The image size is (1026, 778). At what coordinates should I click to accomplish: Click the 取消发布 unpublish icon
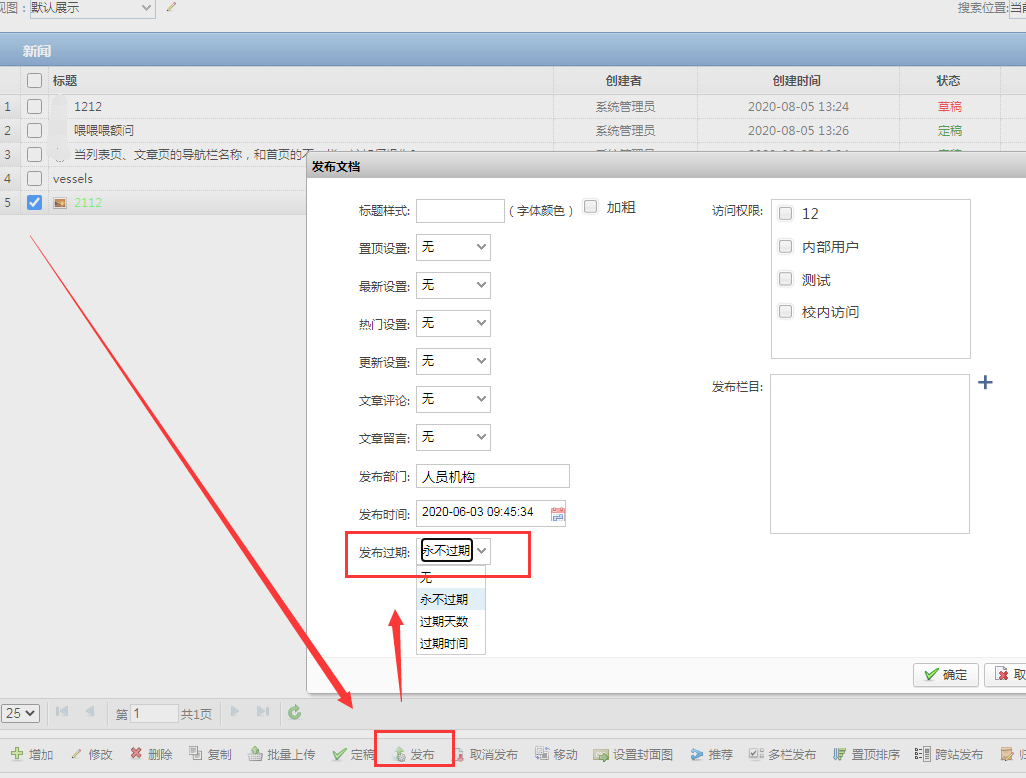click(458, 754)
